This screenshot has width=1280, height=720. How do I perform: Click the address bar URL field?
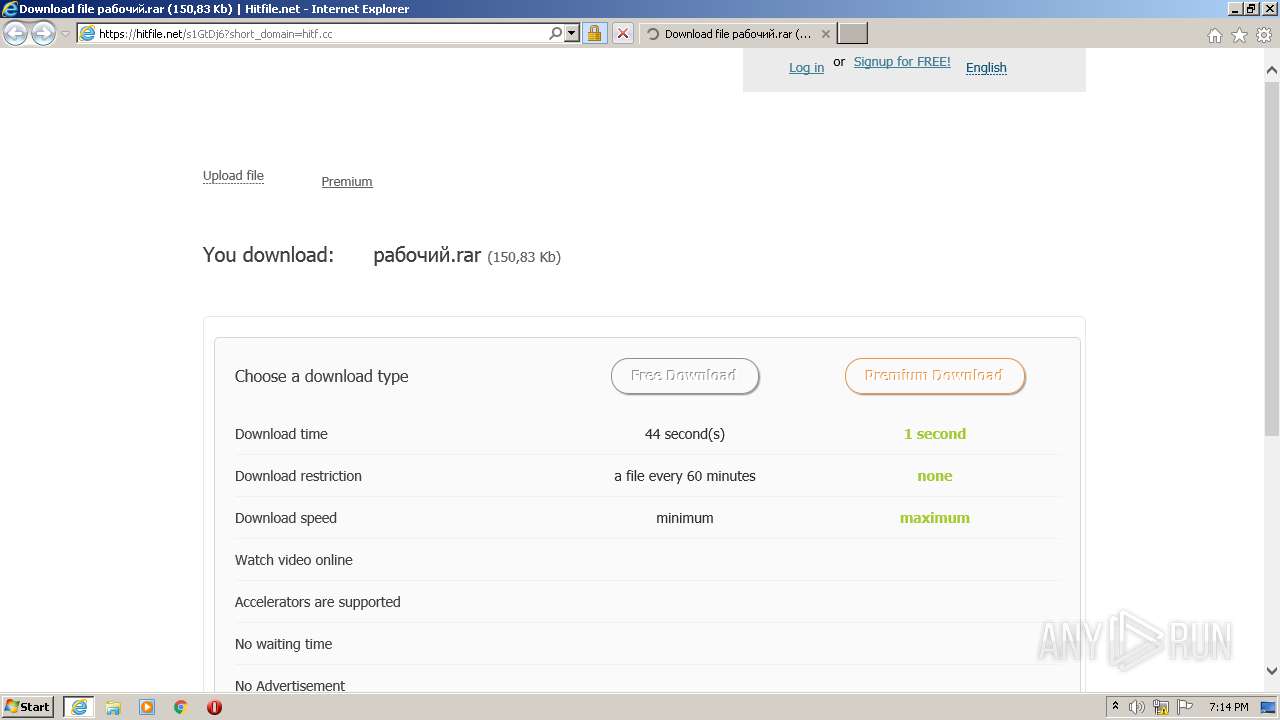tap(312, 33)
